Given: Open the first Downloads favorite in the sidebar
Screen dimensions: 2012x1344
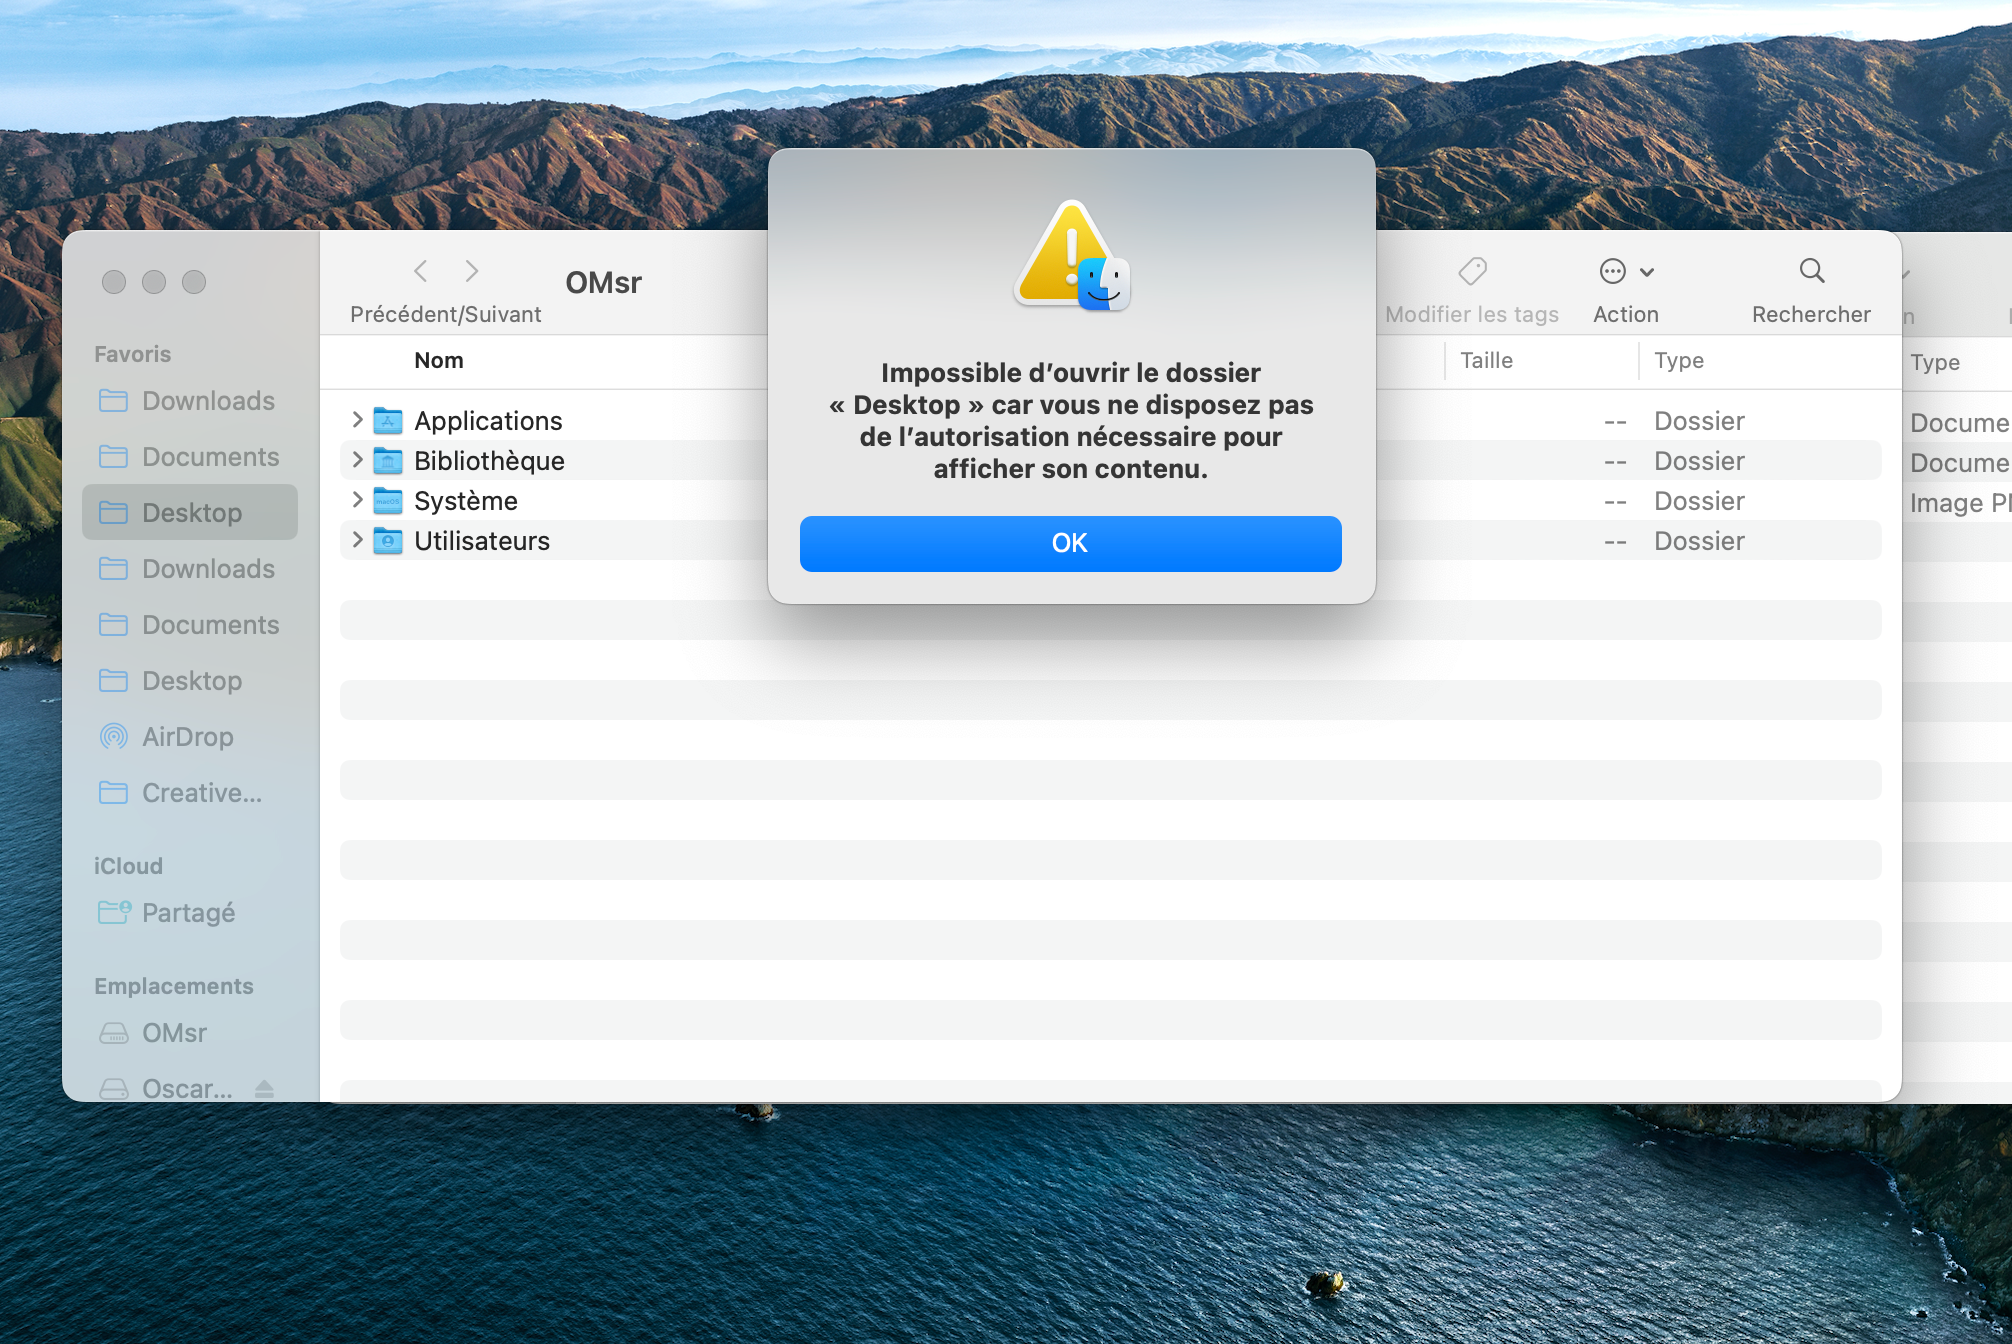Looking at the screenshot, I should 208,401.
